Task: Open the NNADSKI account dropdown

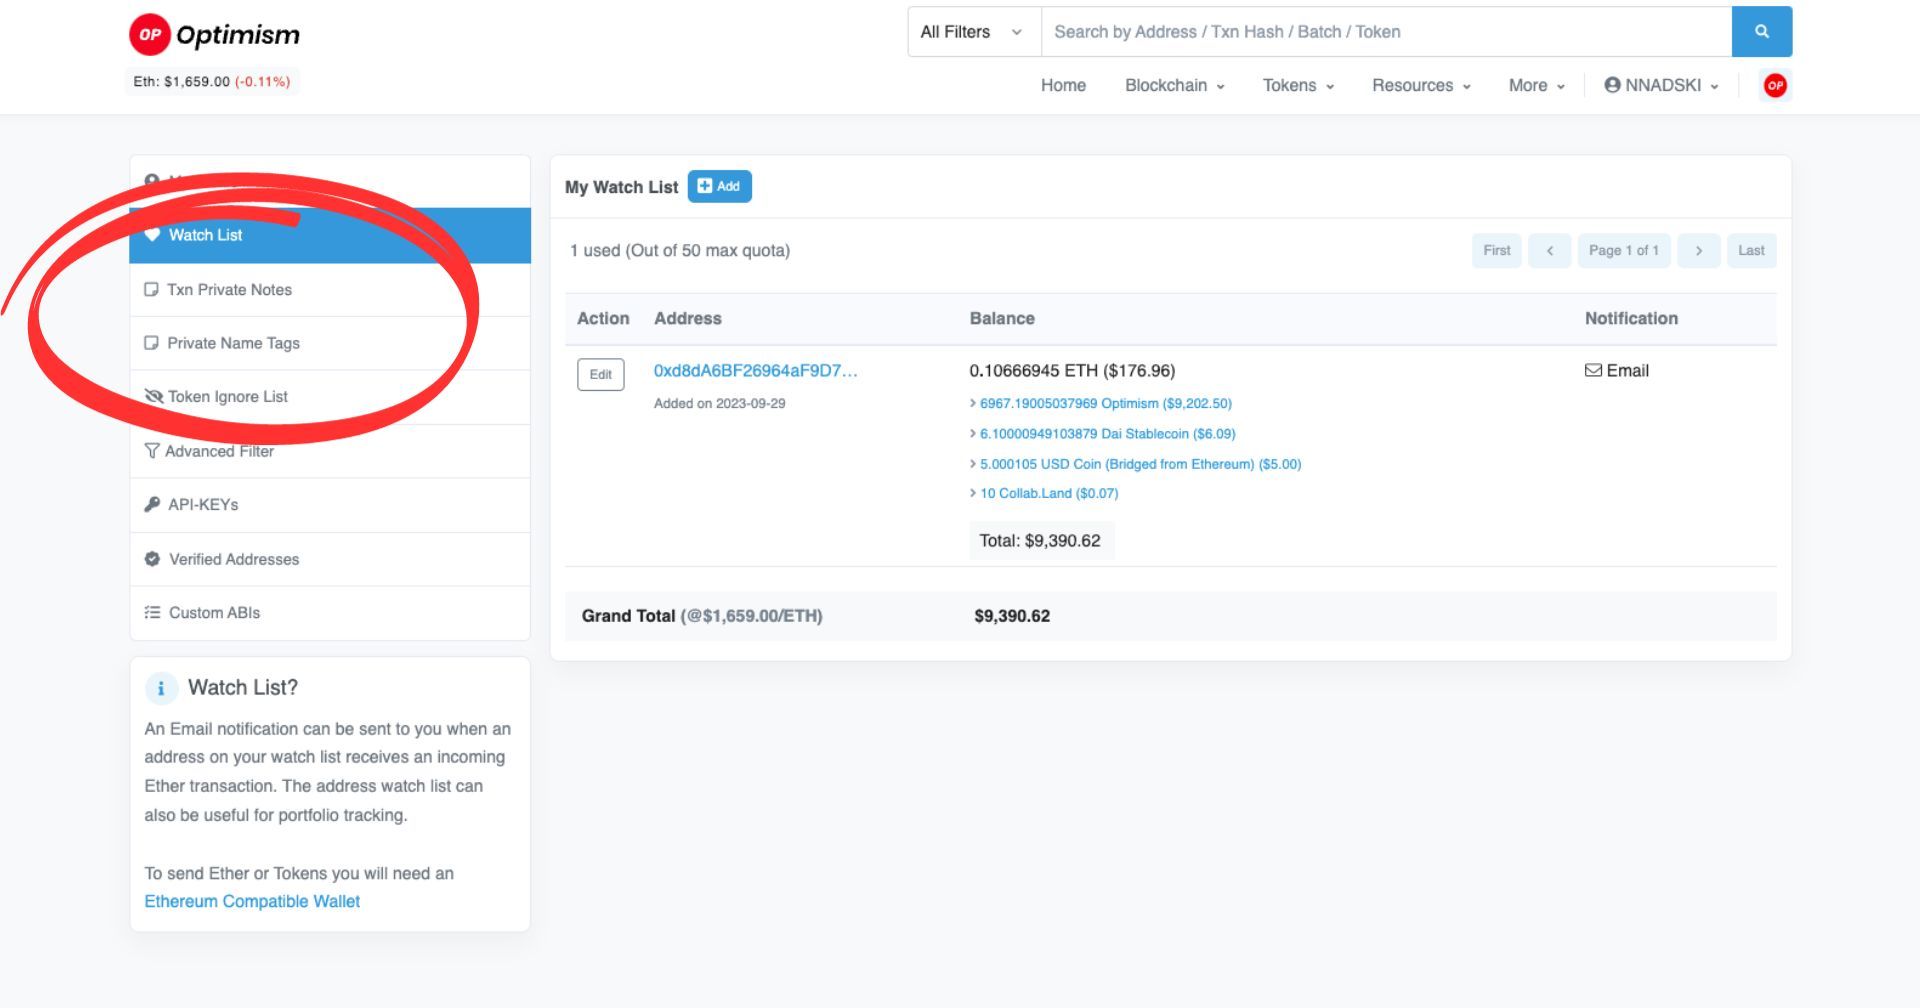Action: pyautogui.click(x=1662, y=86)
